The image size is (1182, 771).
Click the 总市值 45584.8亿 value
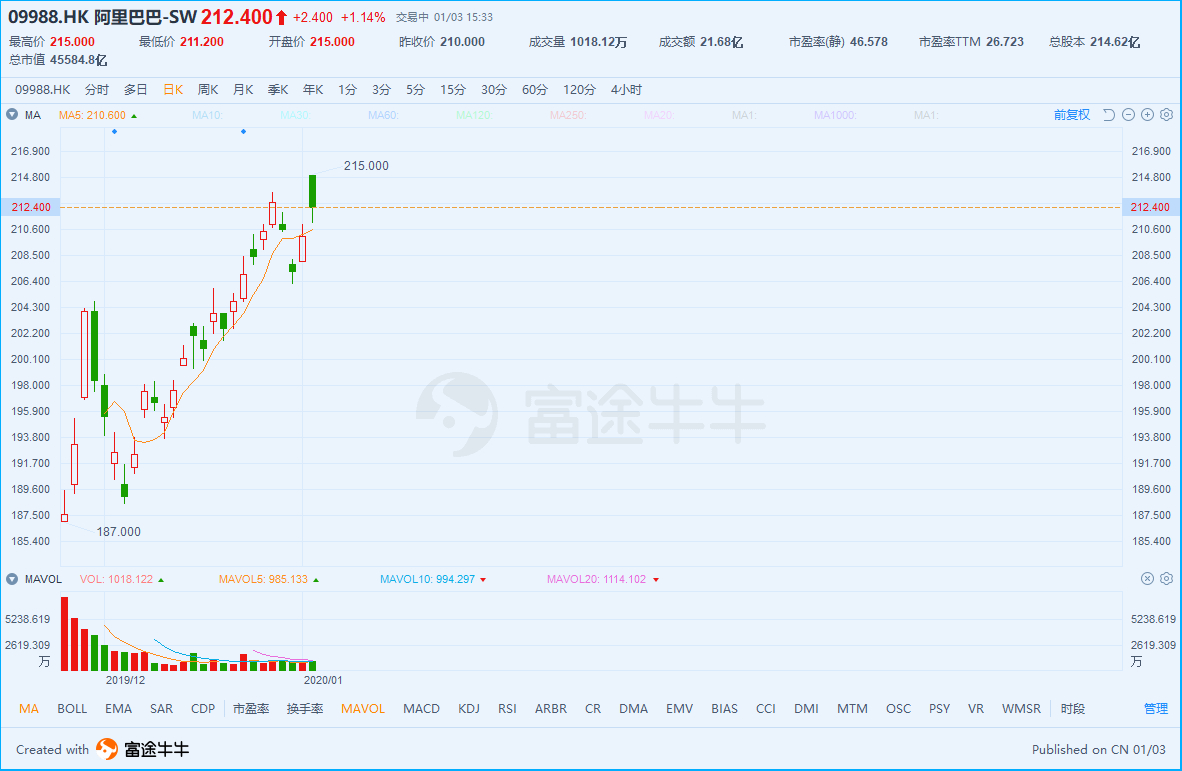point(58,60)
